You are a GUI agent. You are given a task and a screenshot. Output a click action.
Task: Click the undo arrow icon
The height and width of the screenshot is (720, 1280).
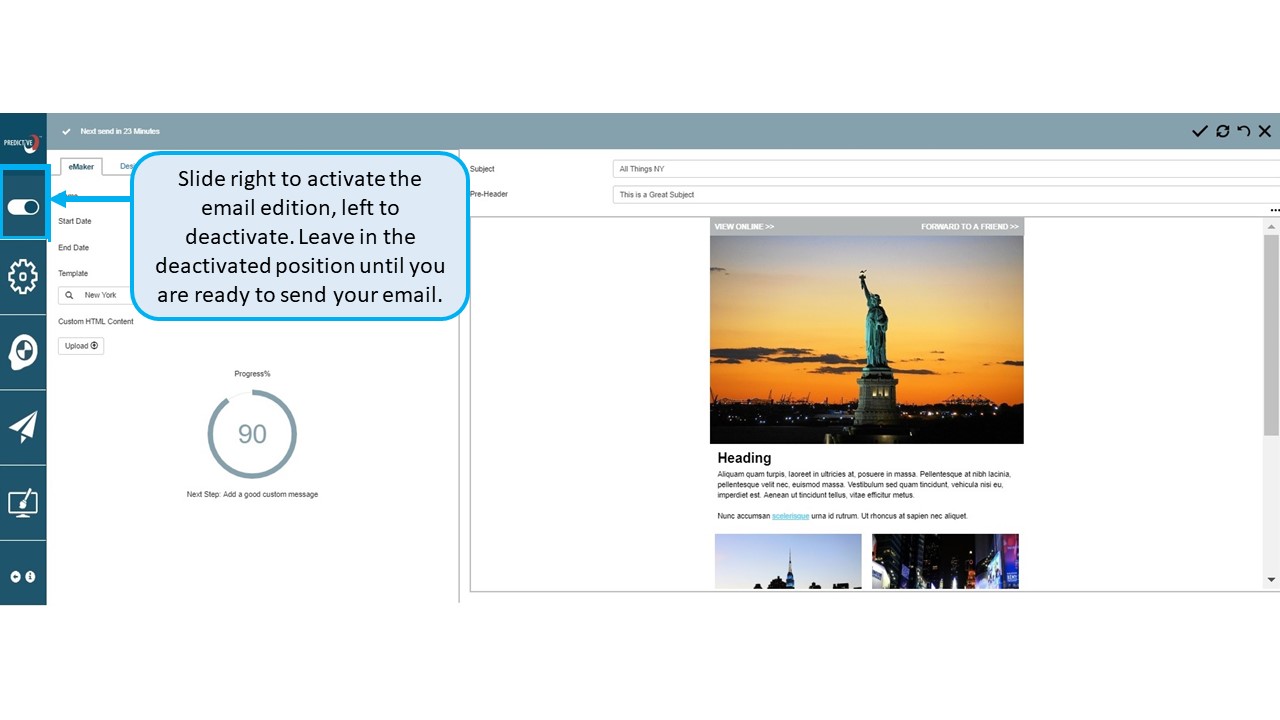1243,131
